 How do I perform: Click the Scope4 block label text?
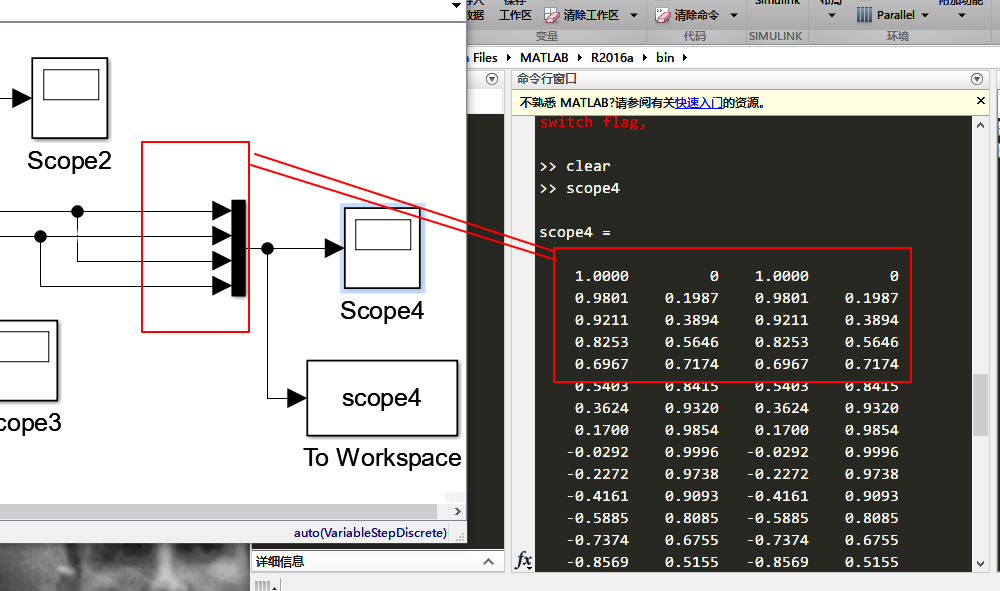point(382,311)
